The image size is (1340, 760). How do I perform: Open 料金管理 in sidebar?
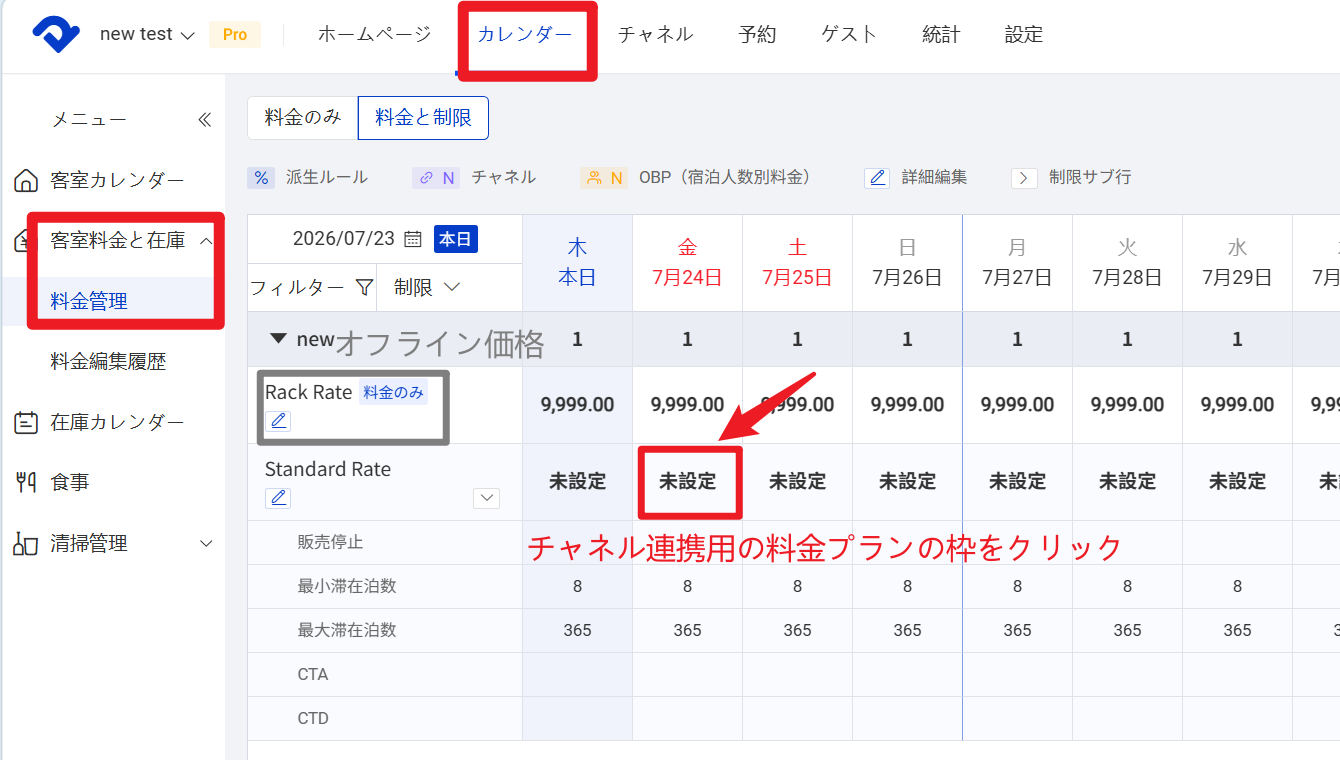pyautogui.click(x=89, y=301)
